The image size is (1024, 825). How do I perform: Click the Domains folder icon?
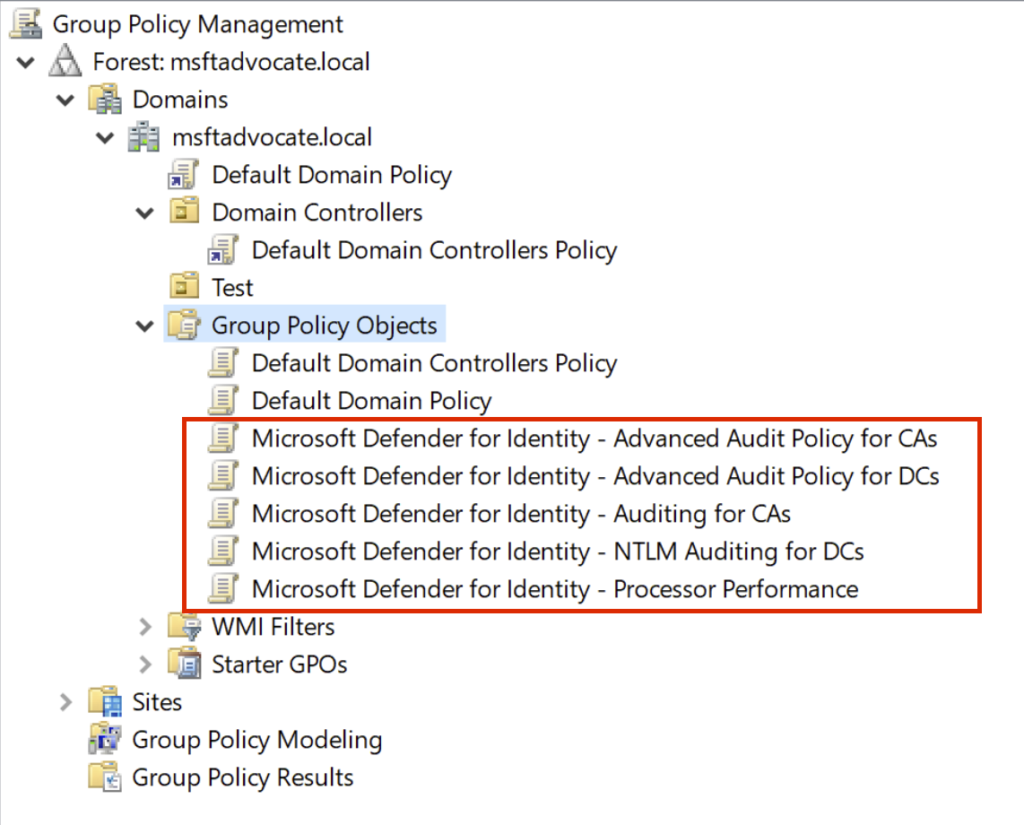tap(104, 100)
